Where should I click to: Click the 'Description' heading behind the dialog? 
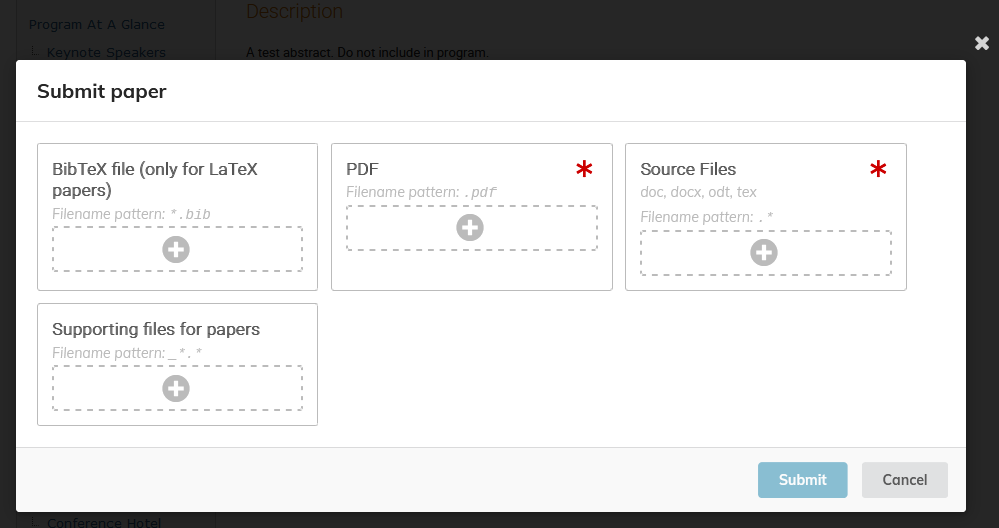(x=294, y=11)
